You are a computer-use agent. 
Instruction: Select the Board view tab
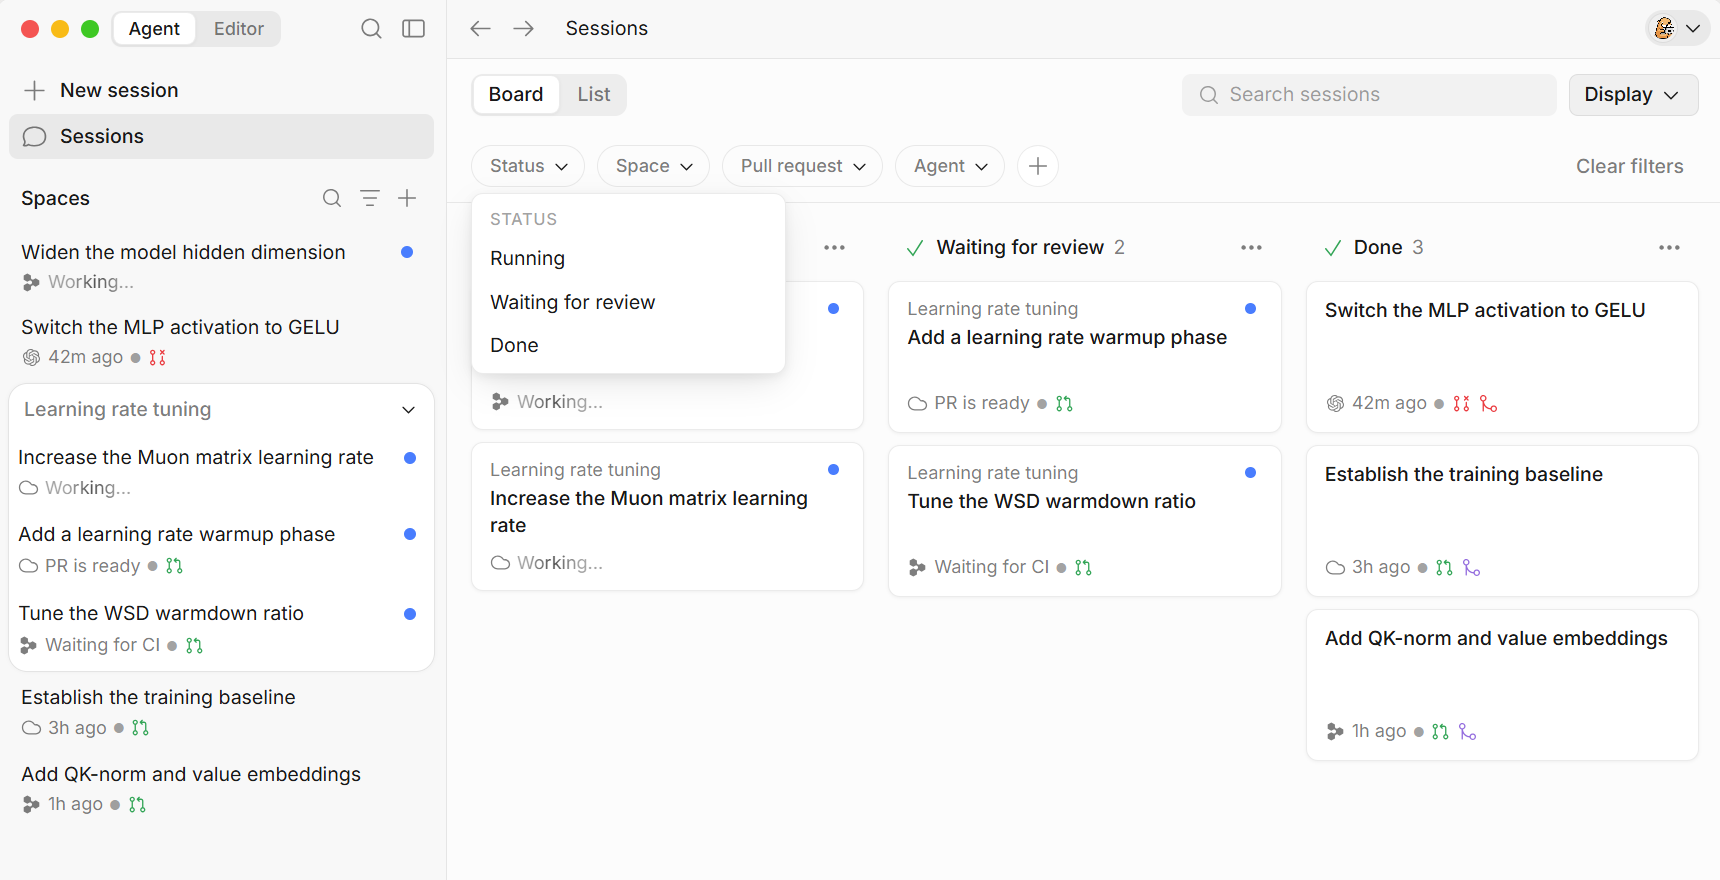(516, 94)
